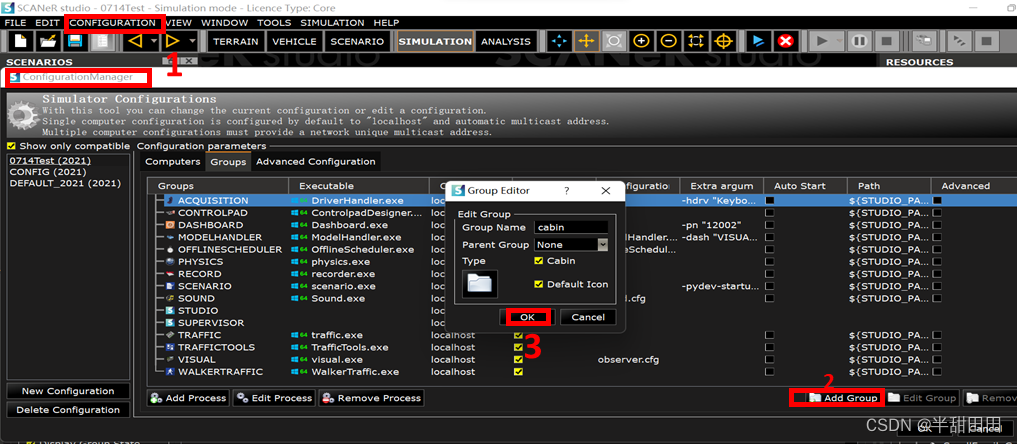Switch to SCENARIO mode
Image resolution: width=1017 pixels, height=444 pixels.
[357, 41]
